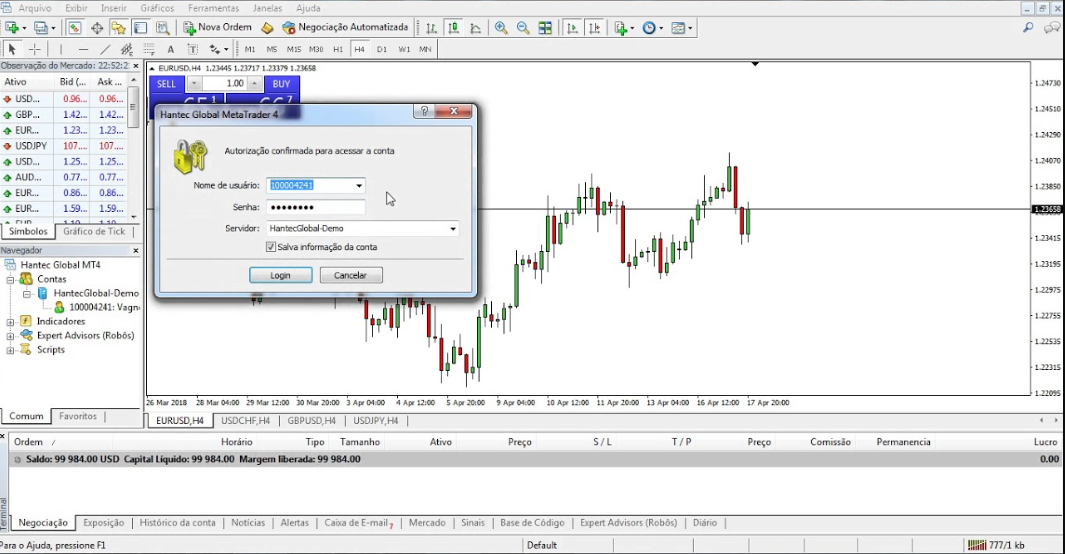Image resolution: width=1065 pixels, height=554 pixels.
Task: Click the New Chart toolbar icon
Action: coord(12,28)
